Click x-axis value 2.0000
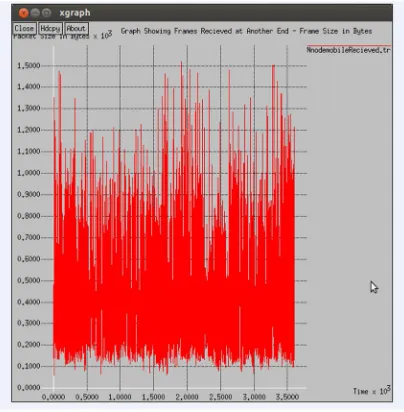 pyautogui.click(x=187, y=397)
